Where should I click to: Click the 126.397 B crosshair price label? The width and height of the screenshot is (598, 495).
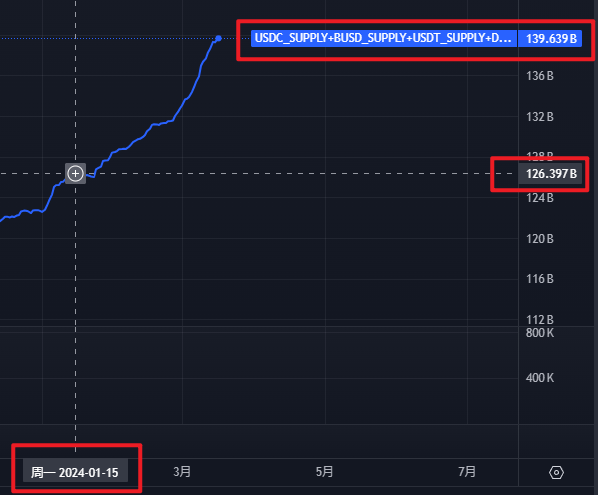pyautogui.click(x=551, y=174)
